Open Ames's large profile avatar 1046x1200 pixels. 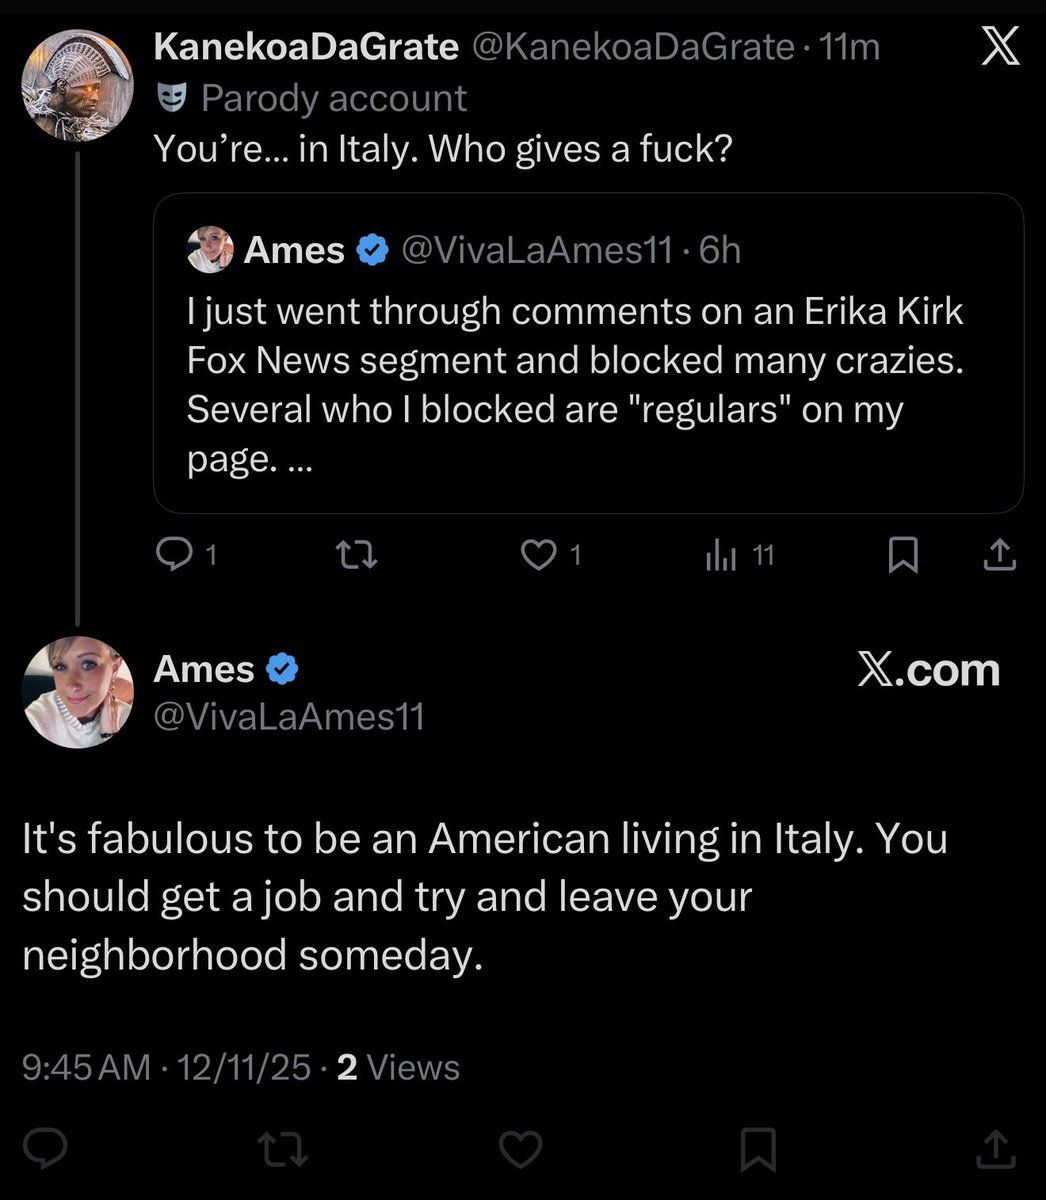(78, 692)
